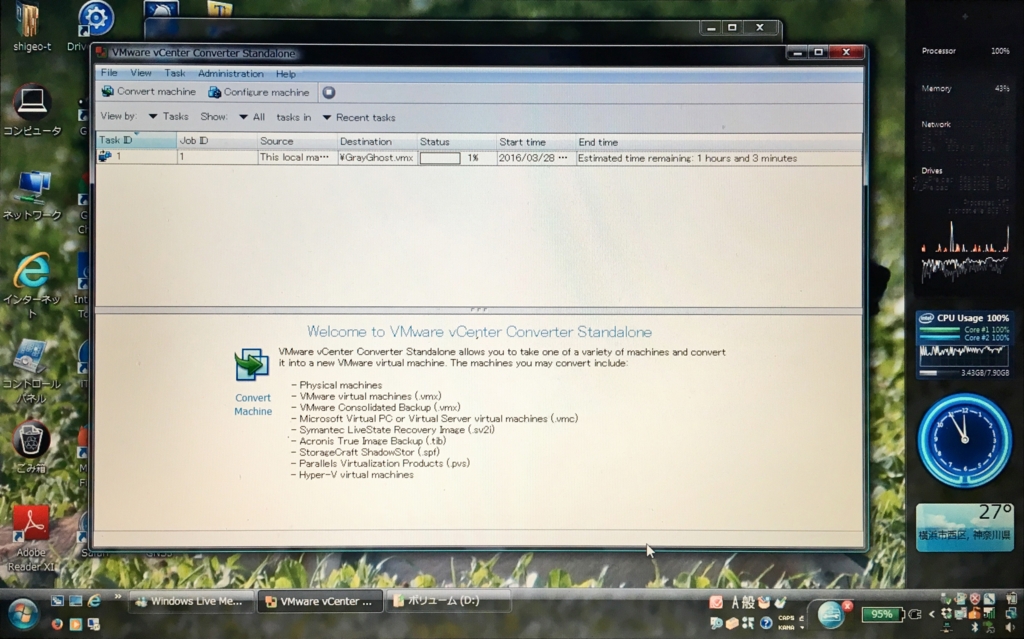Click the "¥GrayGhost.vmx" destination cell
The height and width of the screenshot is (639, 1024).
coord(376,157)
